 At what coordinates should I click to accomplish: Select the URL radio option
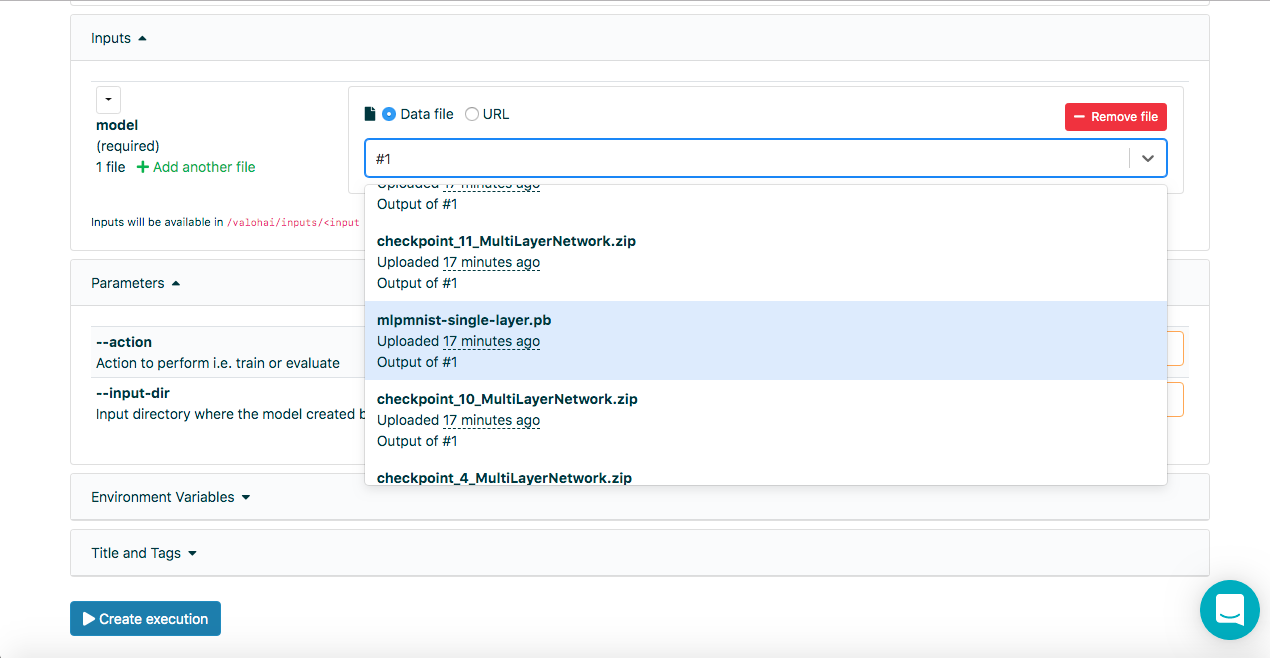(472, 114)
